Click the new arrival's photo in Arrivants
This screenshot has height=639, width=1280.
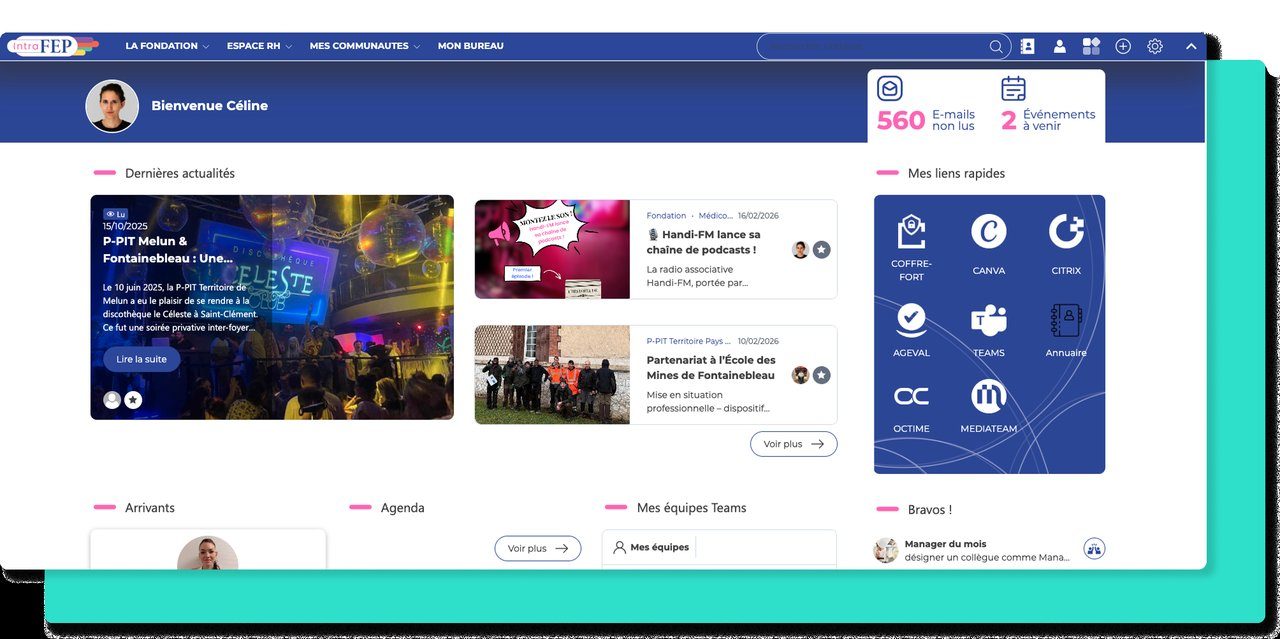208,553
